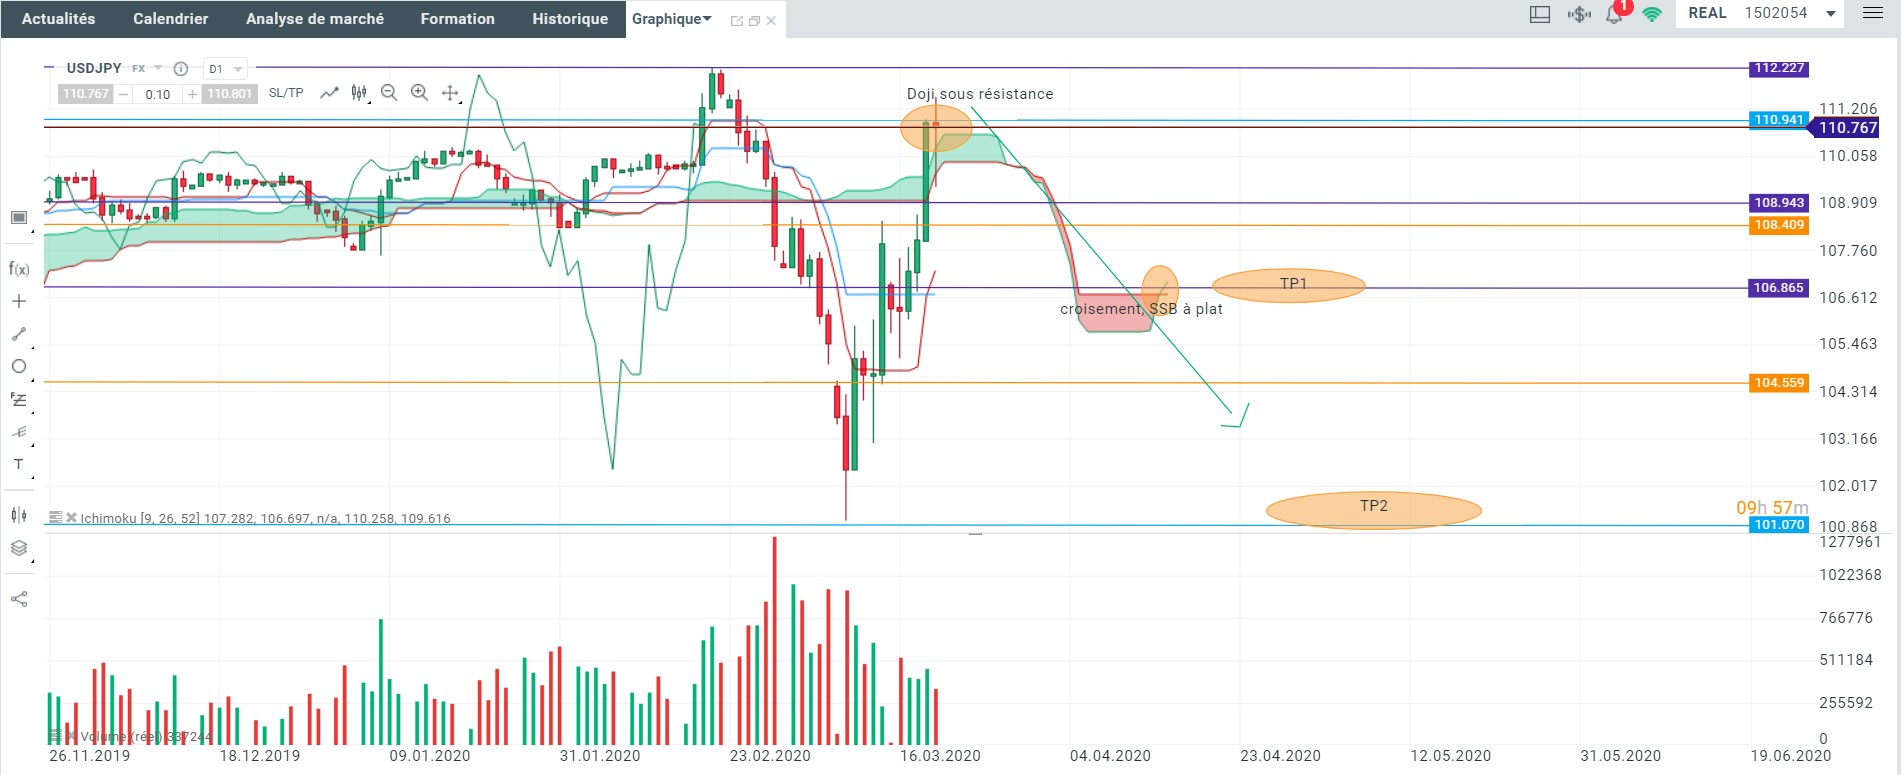Image resolution: width=1901 pixels, height=775 pixels.
Task: Increase the trade volume
Action: (x=192, y=94)
